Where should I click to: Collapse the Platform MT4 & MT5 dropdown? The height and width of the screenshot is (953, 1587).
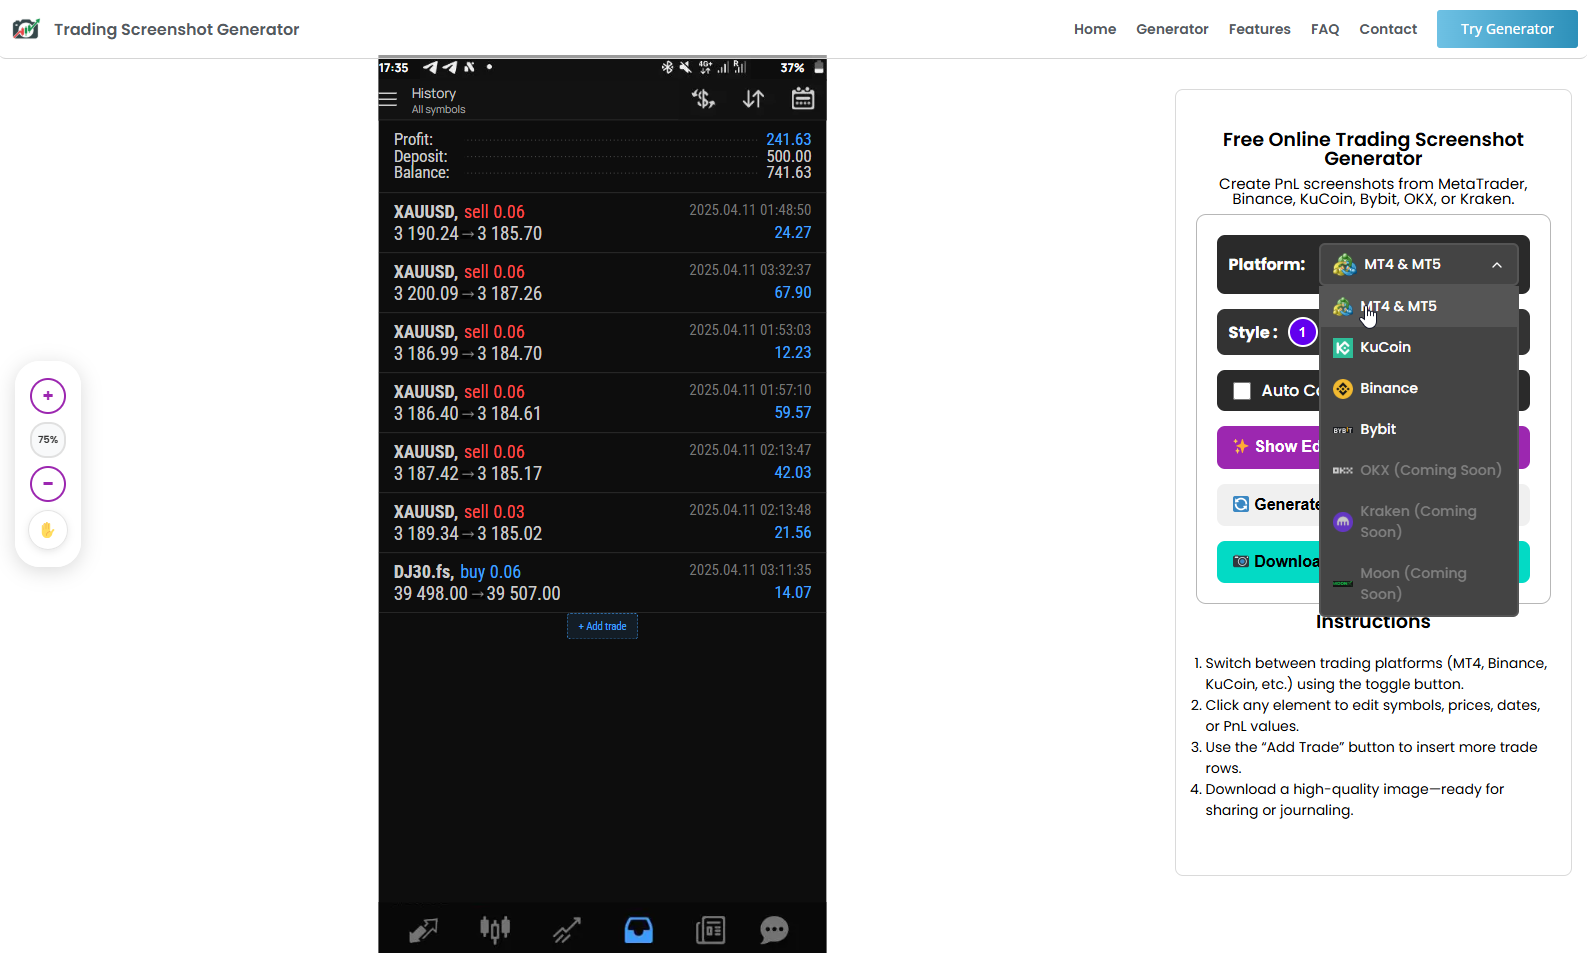(1419, 265)
